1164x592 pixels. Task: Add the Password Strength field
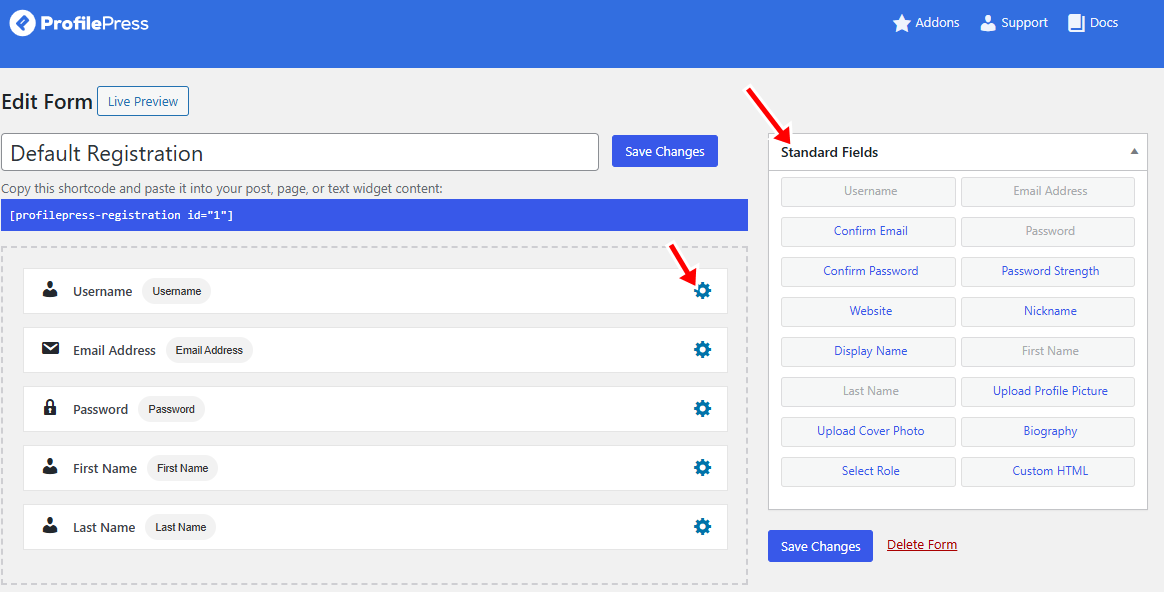(1048, 272)
